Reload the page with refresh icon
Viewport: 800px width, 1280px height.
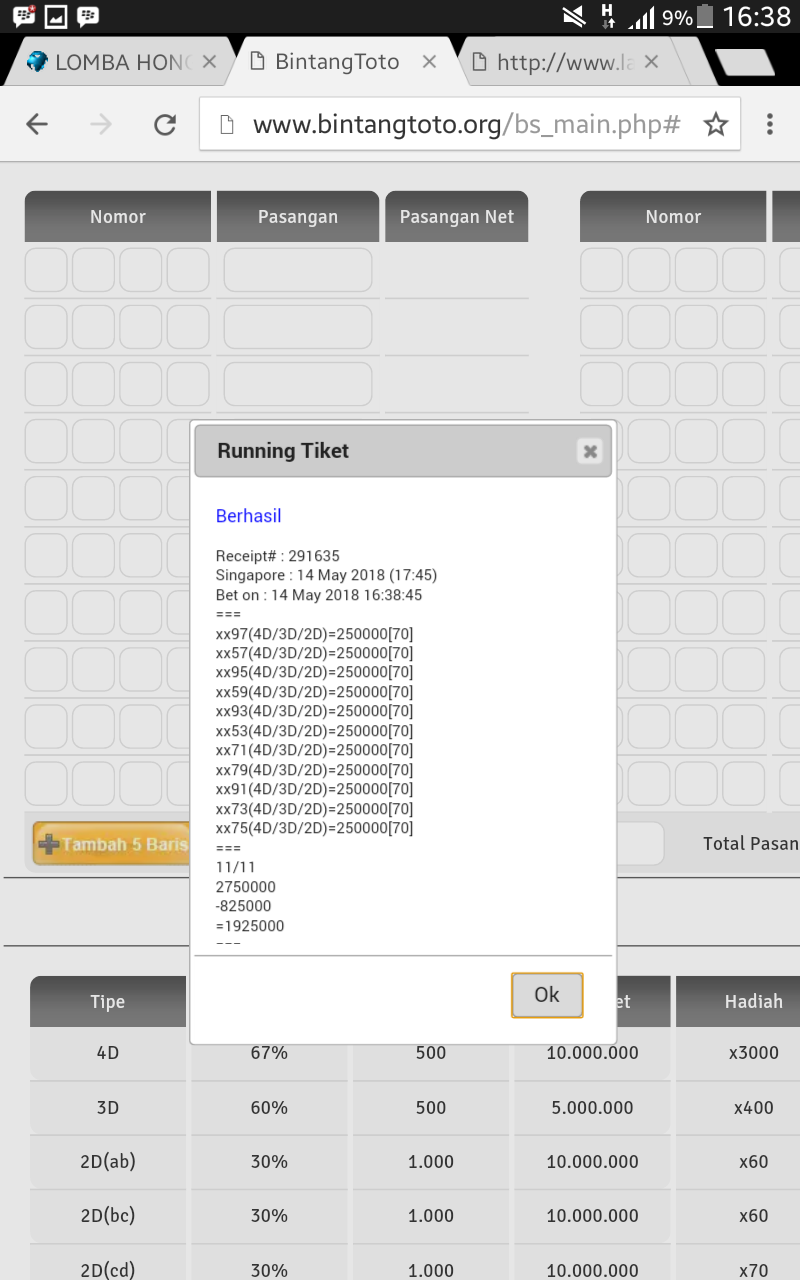coord(165,124)
